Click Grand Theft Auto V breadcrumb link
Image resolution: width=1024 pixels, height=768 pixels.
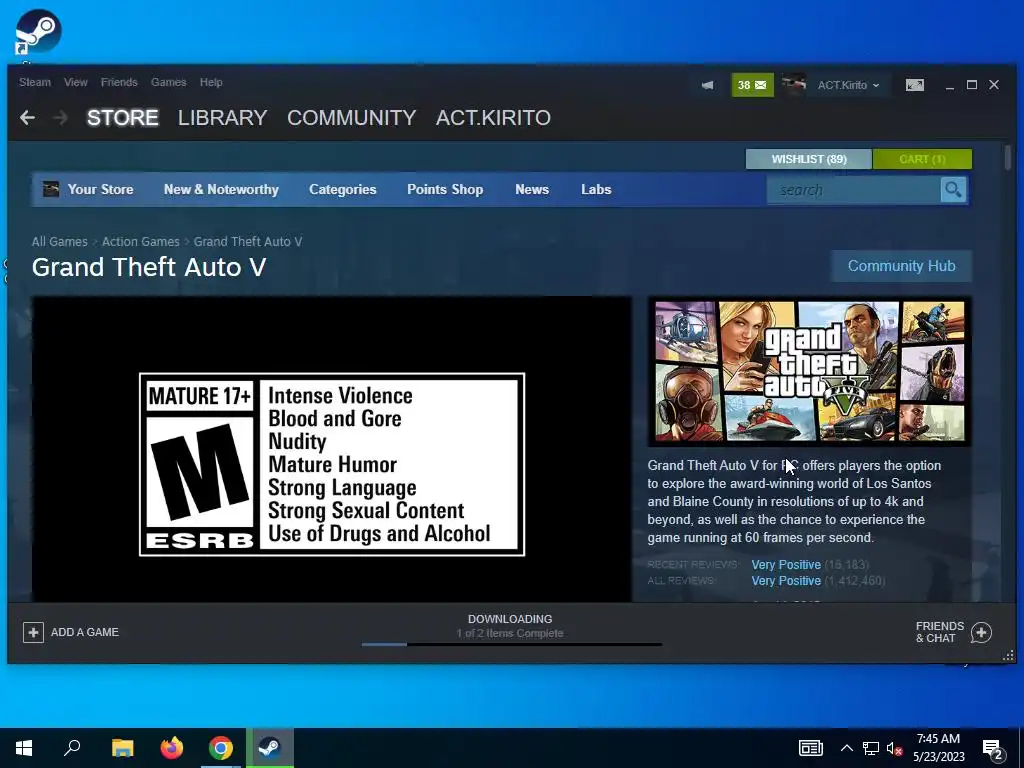(x=248, y=242)
